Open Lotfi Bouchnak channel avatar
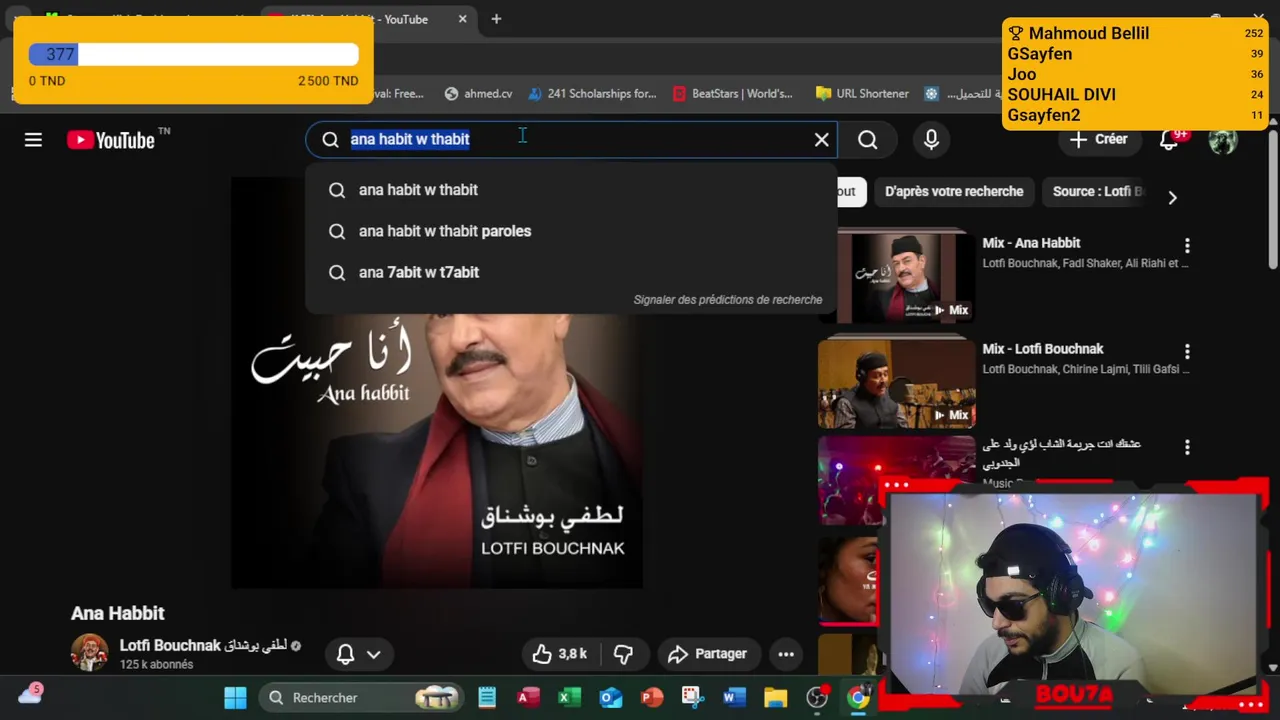 (89, 653)
